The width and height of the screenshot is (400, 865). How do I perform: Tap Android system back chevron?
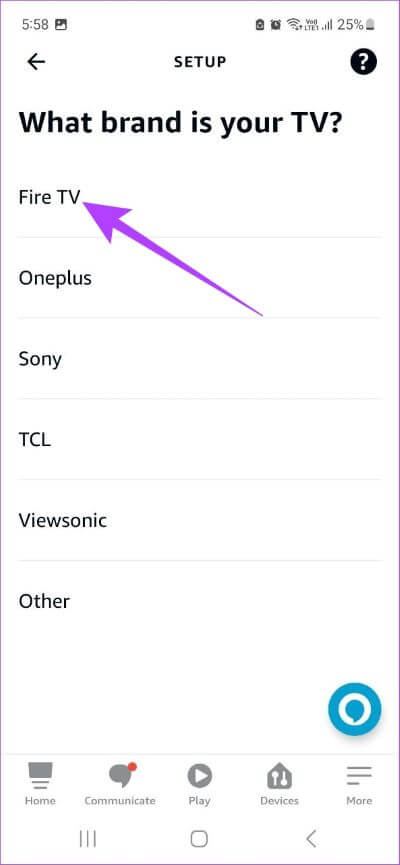click(311, 839)
